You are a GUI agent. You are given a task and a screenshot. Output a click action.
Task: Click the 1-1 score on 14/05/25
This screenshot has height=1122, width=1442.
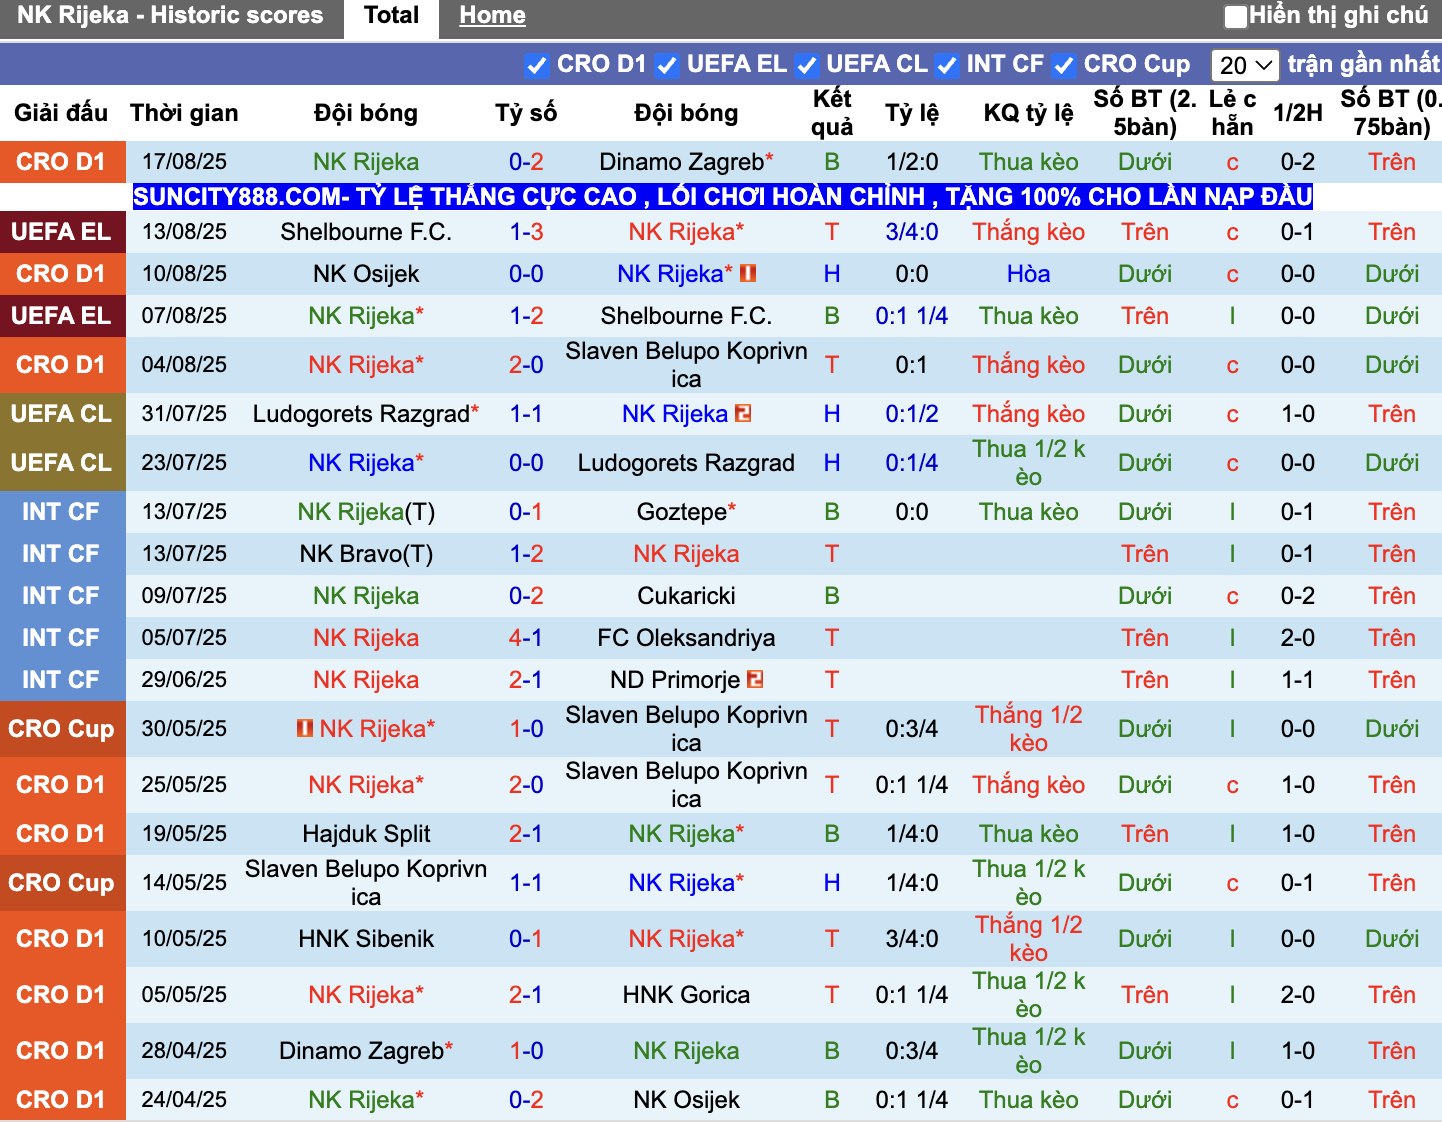(526, 883)
